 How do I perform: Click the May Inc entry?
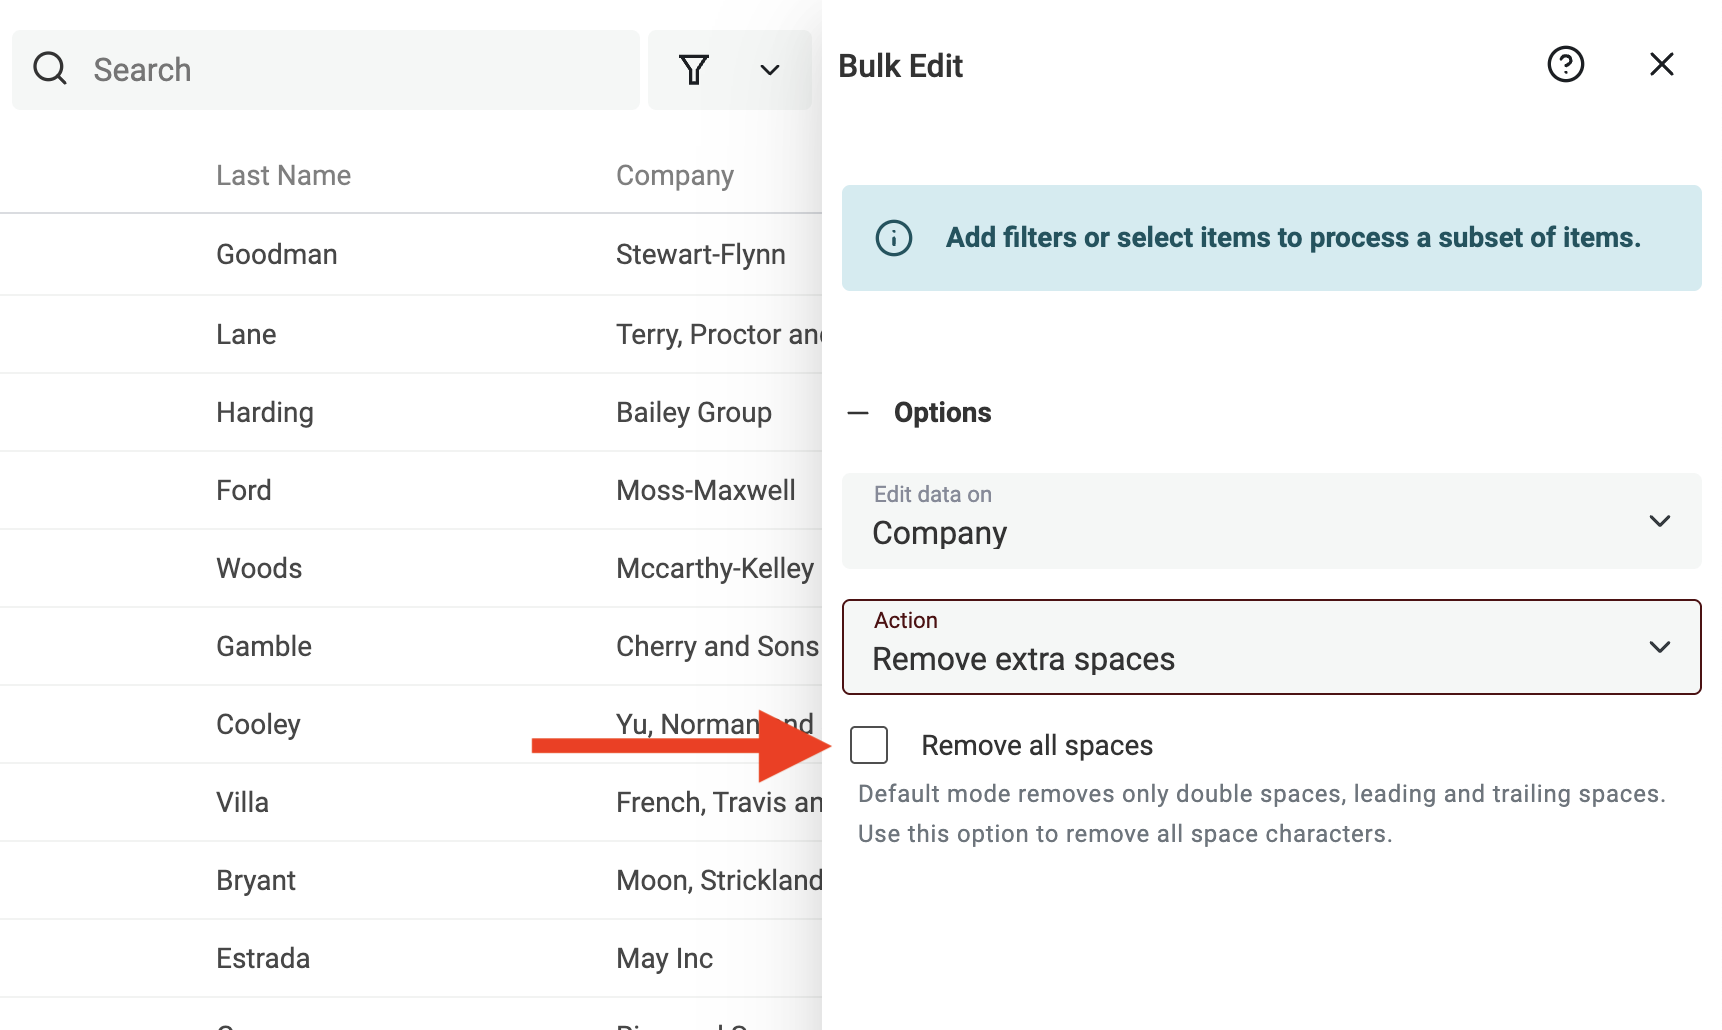[663, 957]
